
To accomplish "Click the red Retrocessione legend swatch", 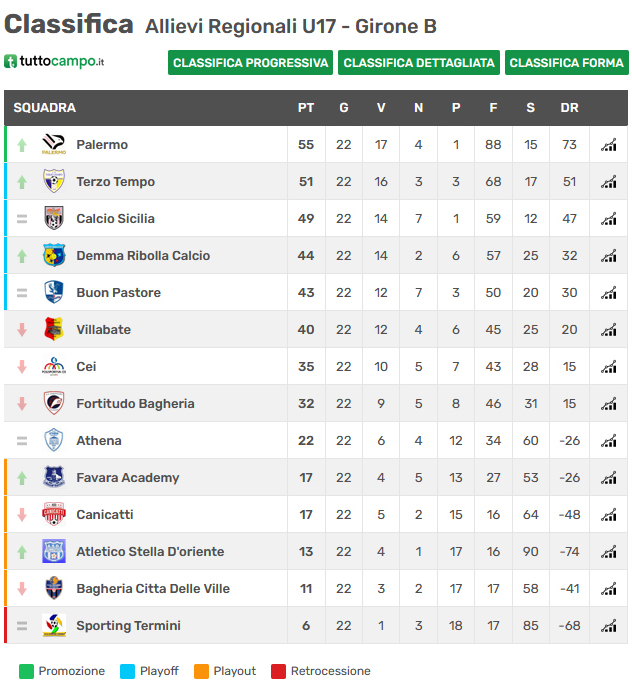I will [x=278, y=671].
